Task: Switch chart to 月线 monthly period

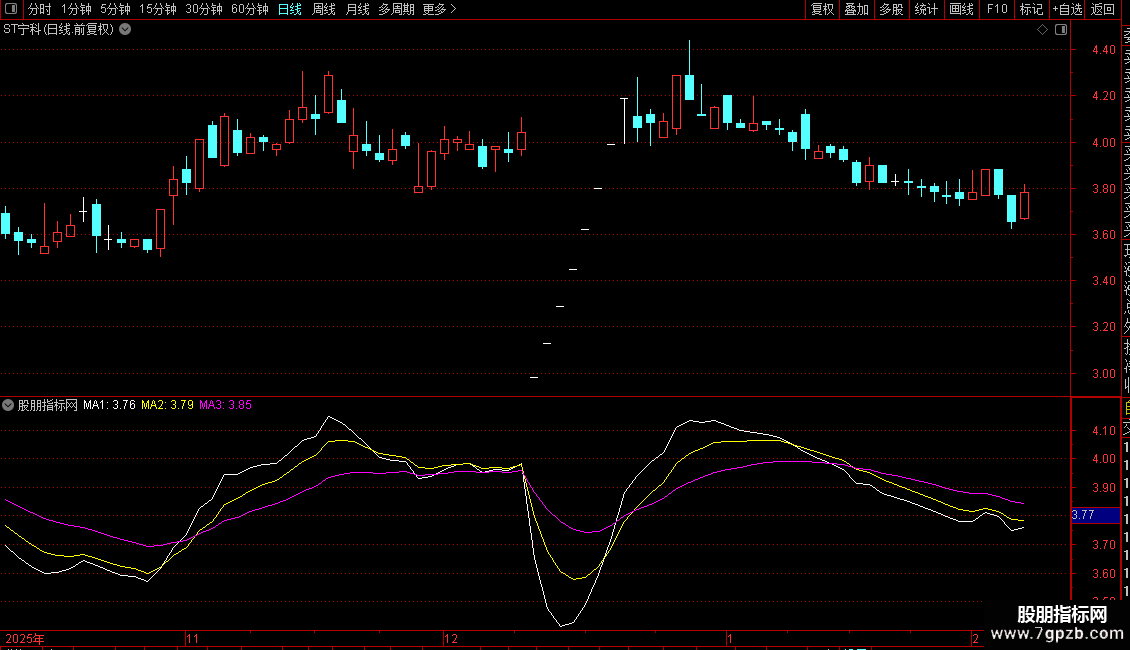Action: pos(357,9)
